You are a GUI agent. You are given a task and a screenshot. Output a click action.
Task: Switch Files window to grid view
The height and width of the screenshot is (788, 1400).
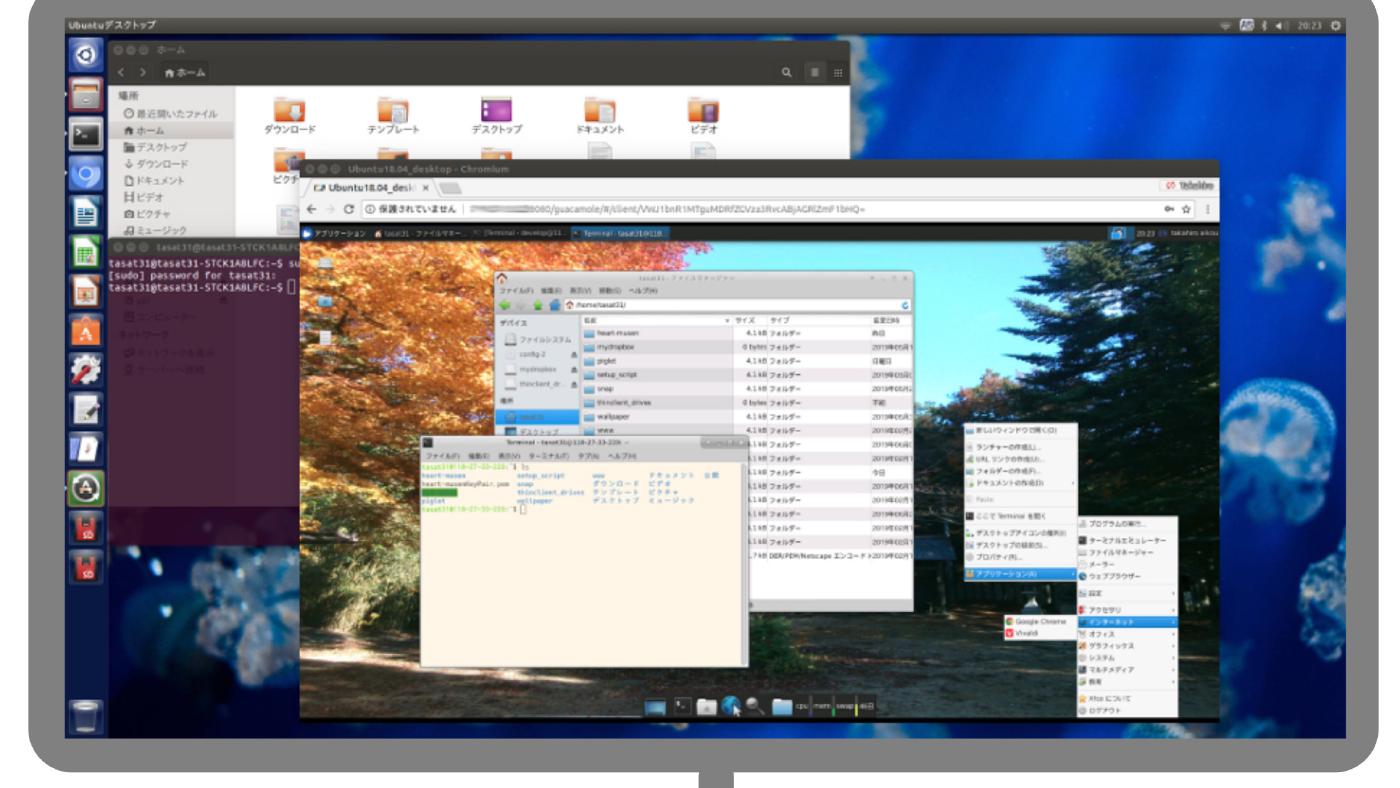(836, 72)
